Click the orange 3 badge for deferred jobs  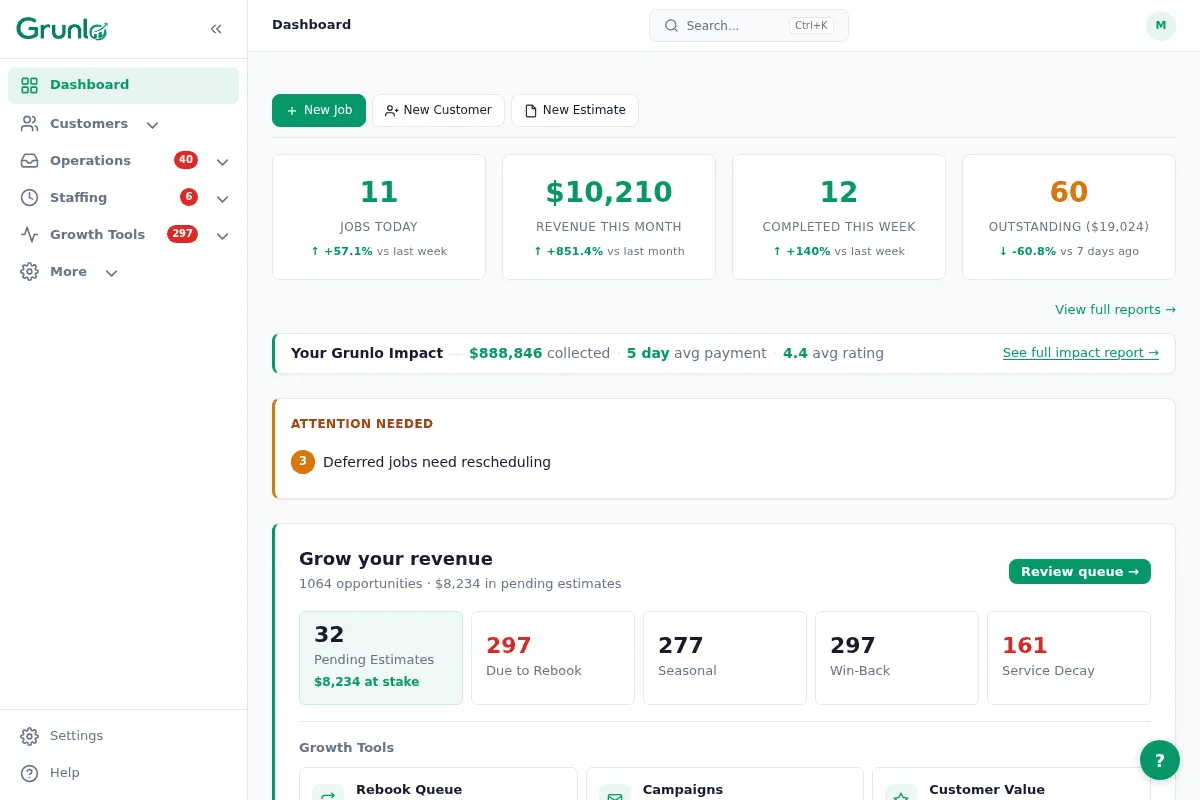(x=303, y=462)
